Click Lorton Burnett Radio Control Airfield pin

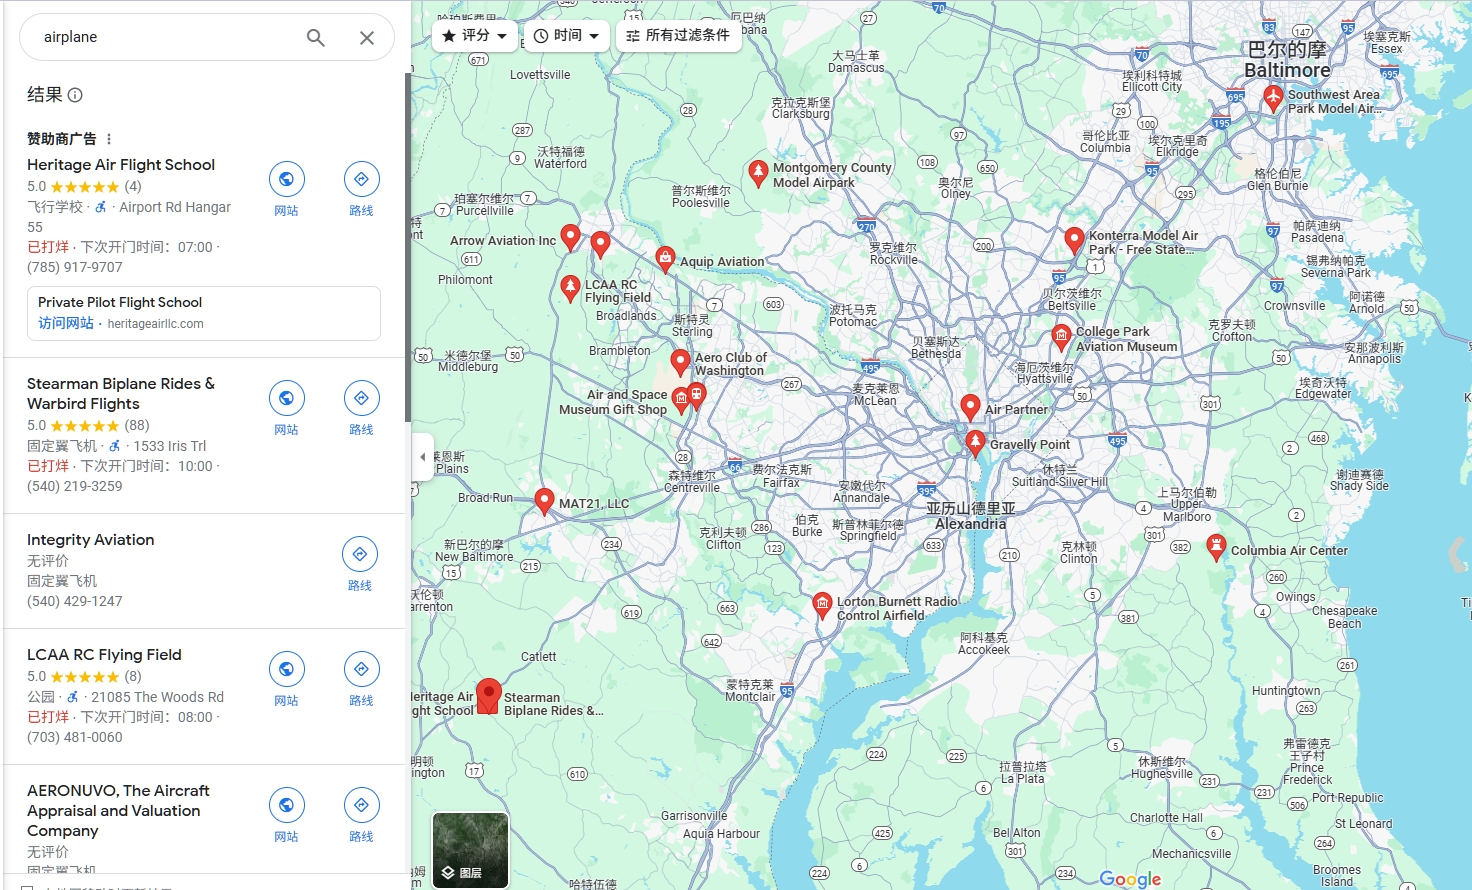[822, 606]
